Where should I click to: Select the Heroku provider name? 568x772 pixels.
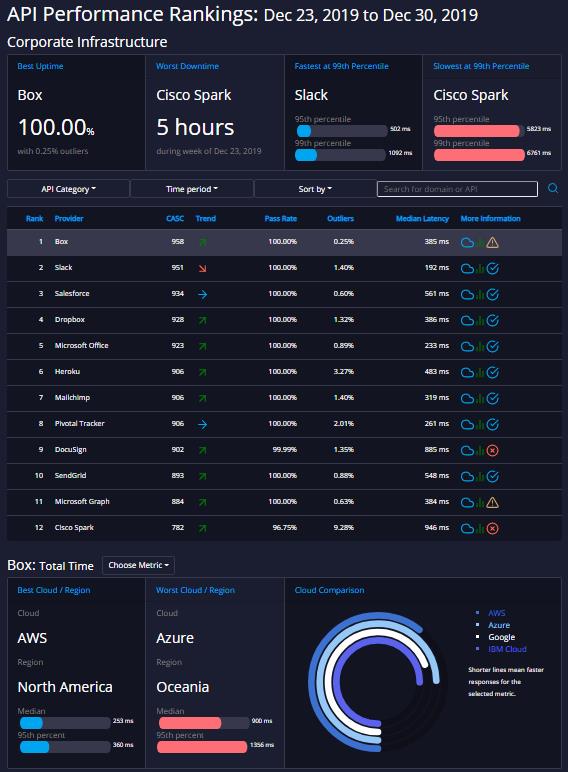[x=67, y=371]
